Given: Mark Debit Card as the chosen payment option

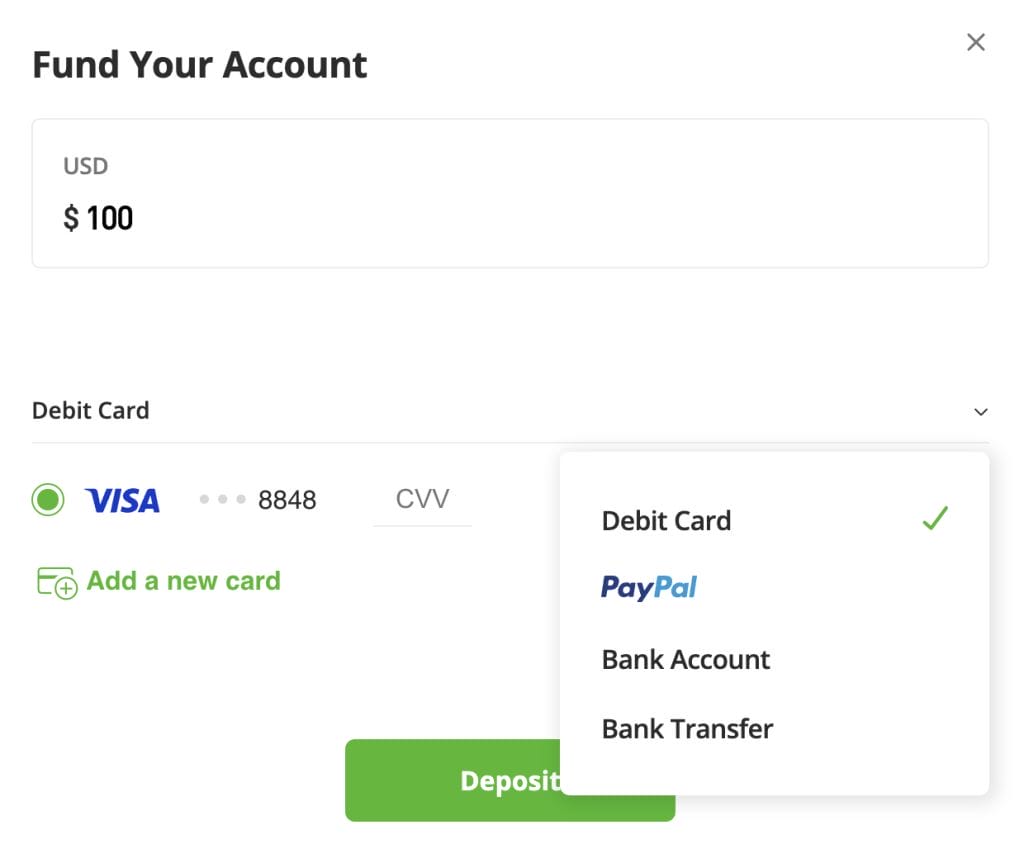Looking at the screenshot, I should (x=666, y=520).
